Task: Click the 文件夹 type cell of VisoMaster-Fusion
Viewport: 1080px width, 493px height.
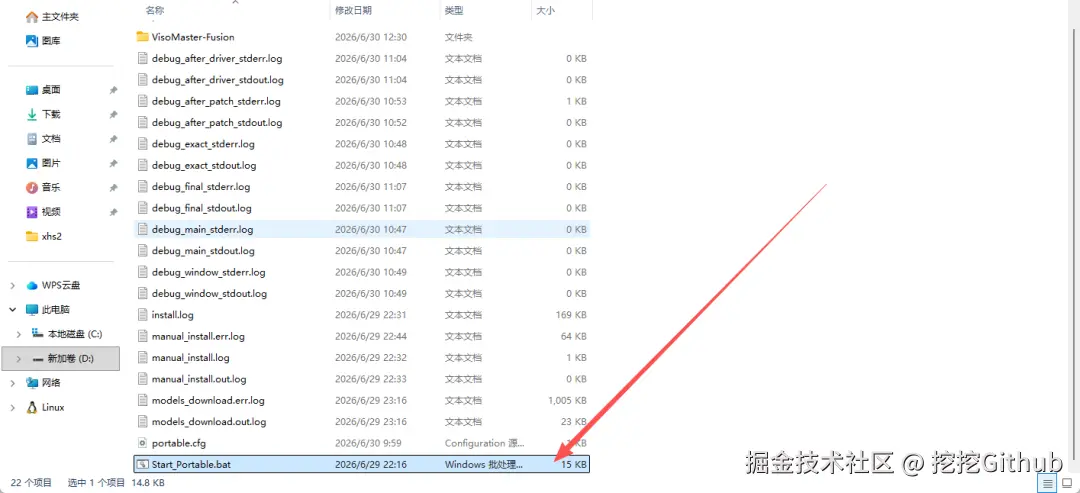Action: click(x=458, y=37)
